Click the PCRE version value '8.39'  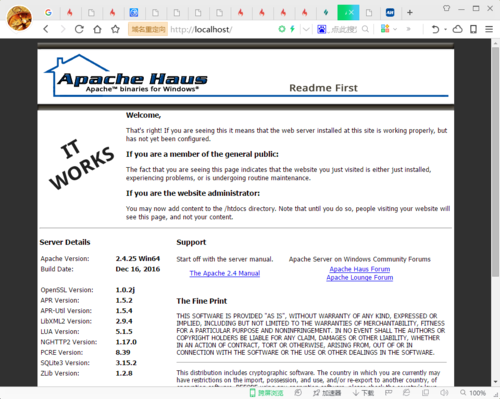point(123,352)
